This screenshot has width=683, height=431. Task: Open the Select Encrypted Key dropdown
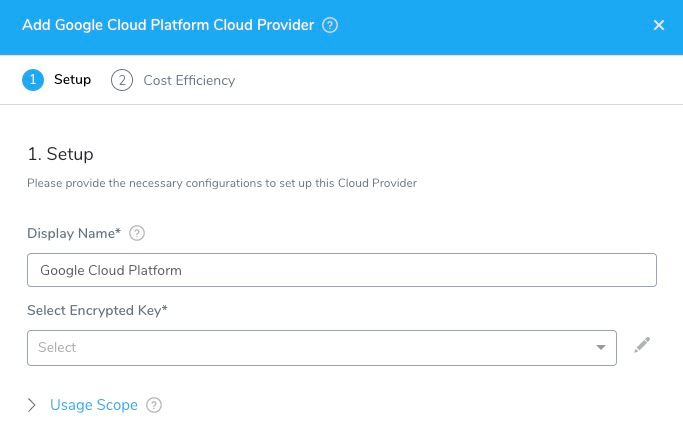click(x=322, y=348)
